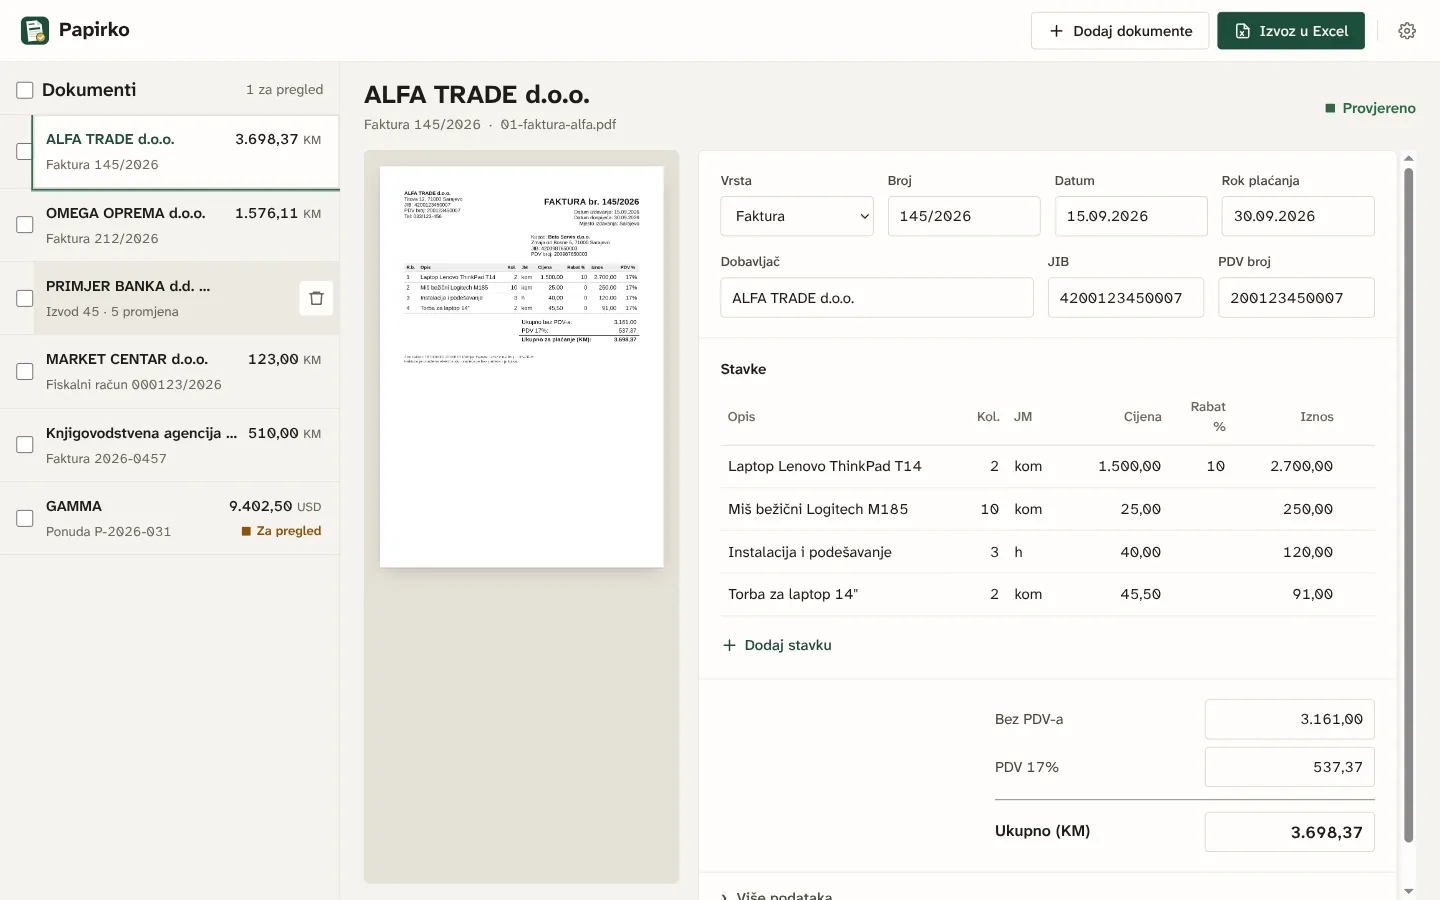Click Dodaj dokumente button

coord(1120,31)
